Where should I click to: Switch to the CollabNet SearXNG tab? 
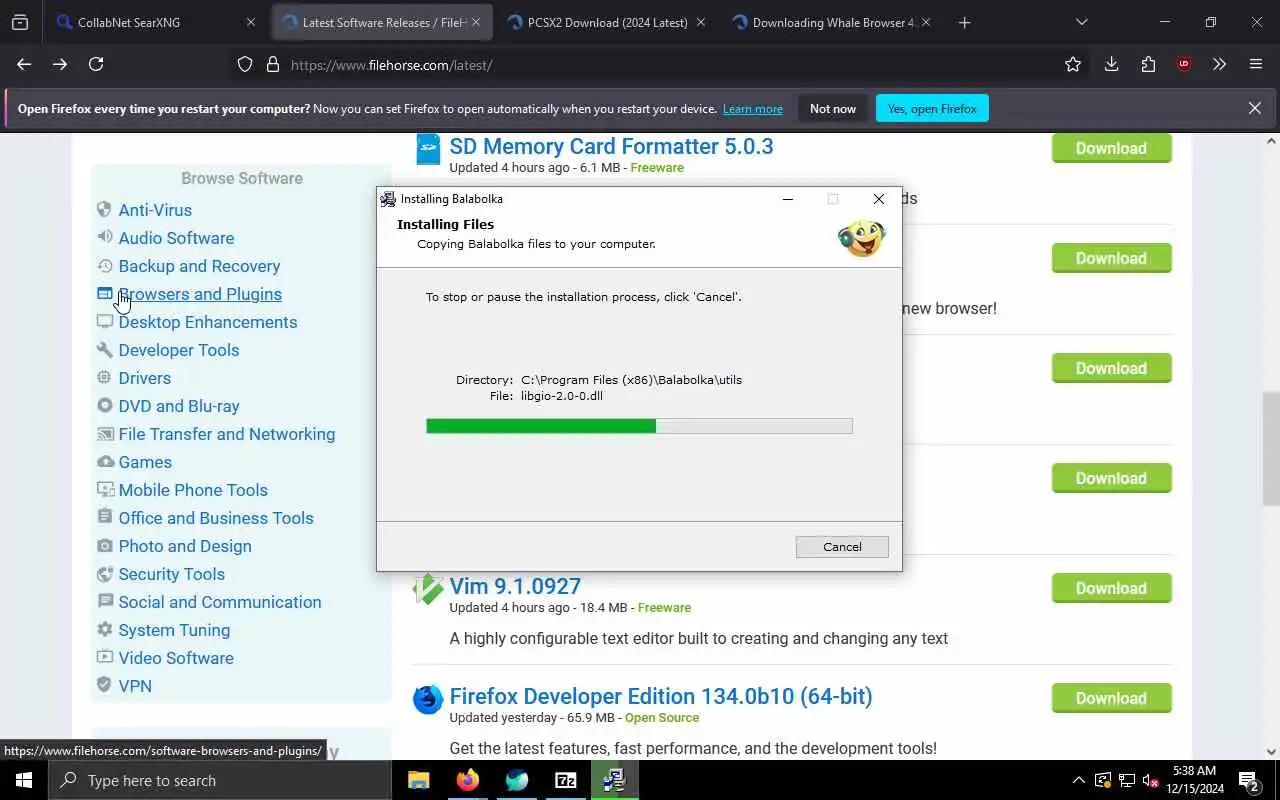tap(158, 22)
